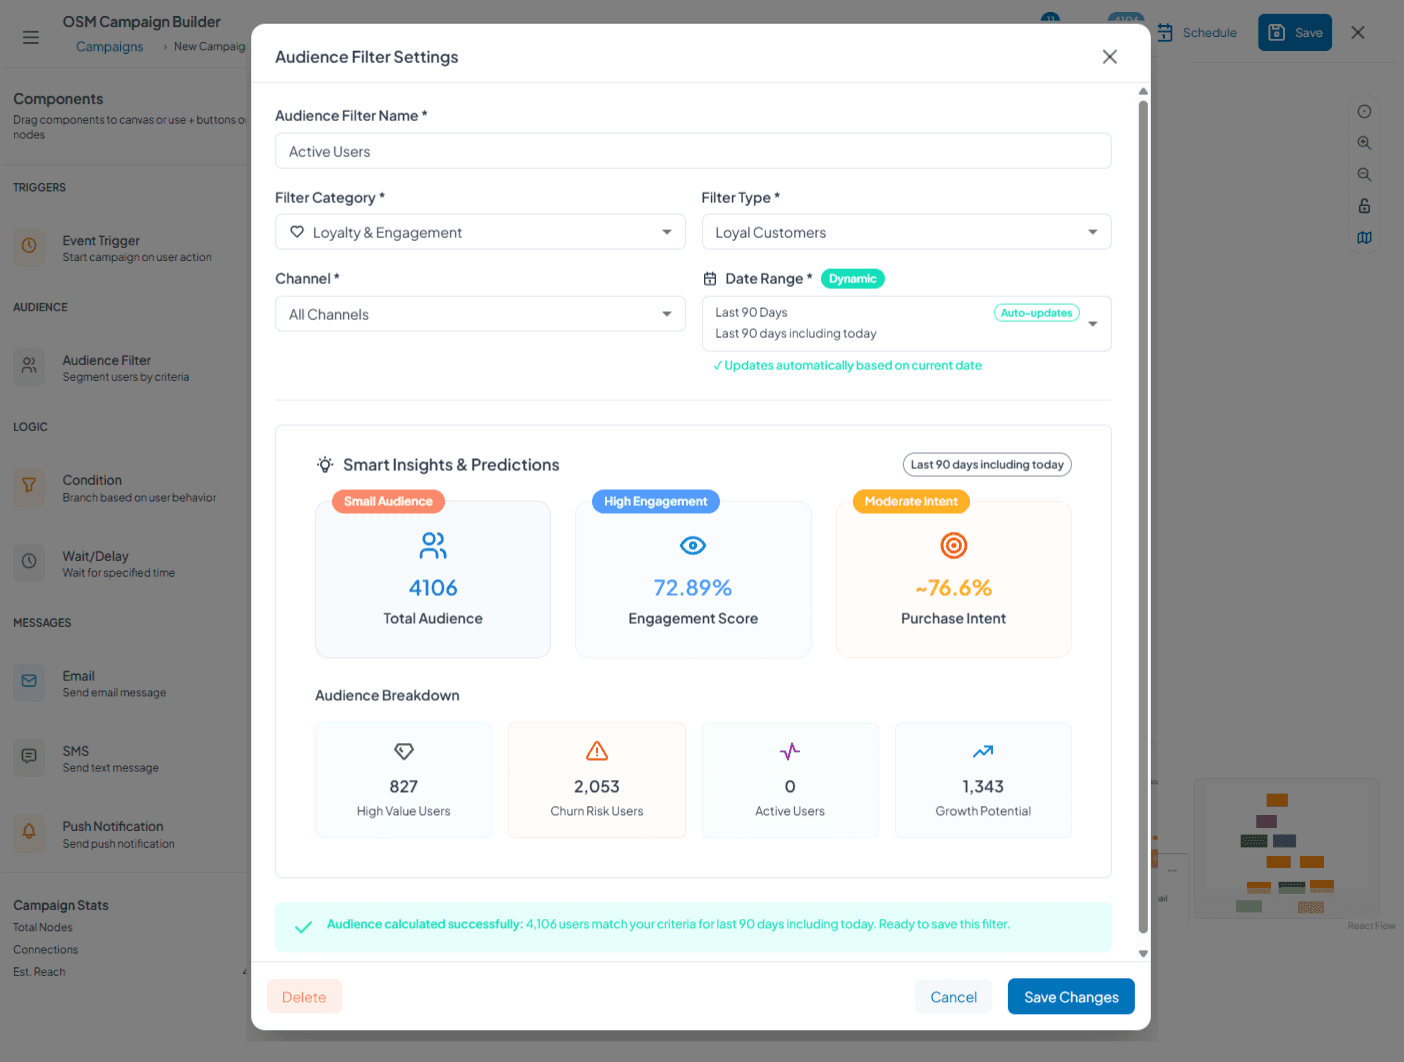Select the Condition component label
This screenshot has height=1062, width=1404.
pyautogui.click(x=92, y=481)
